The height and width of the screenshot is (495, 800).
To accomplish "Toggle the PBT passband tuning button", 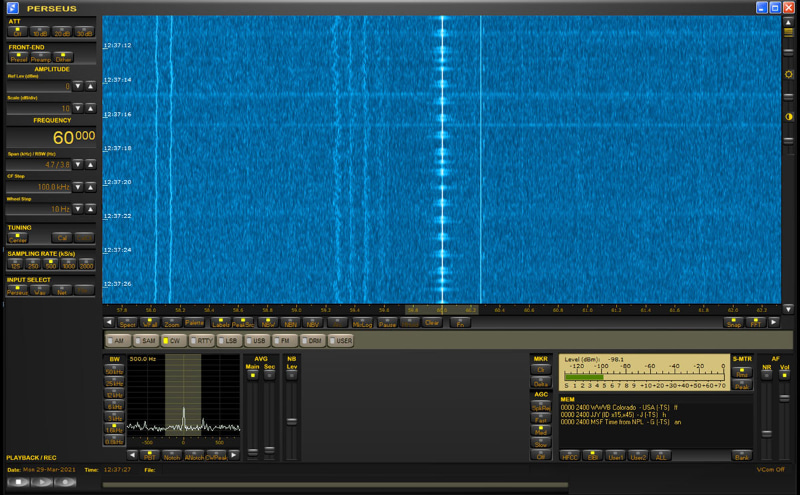I will (x=149, y=456).
